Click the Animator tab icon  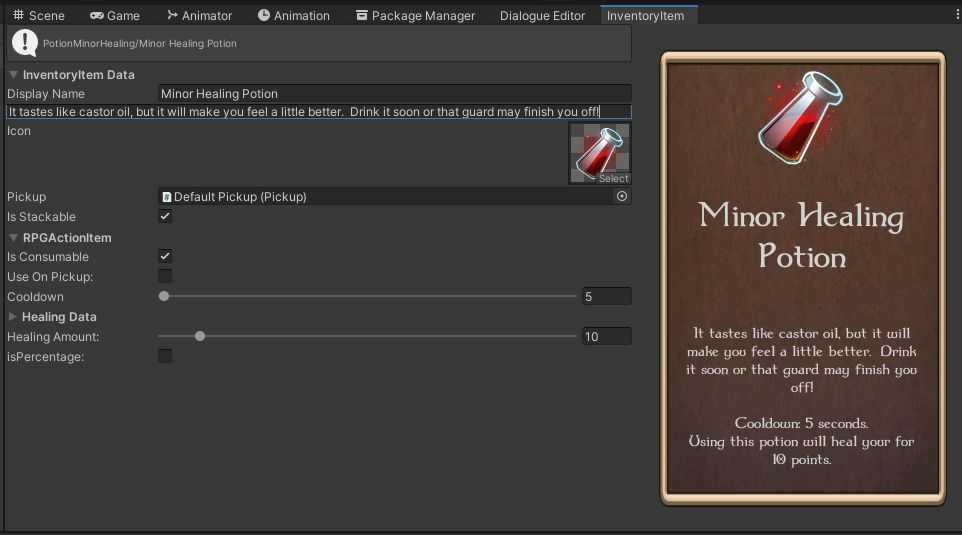coord(172,16)
